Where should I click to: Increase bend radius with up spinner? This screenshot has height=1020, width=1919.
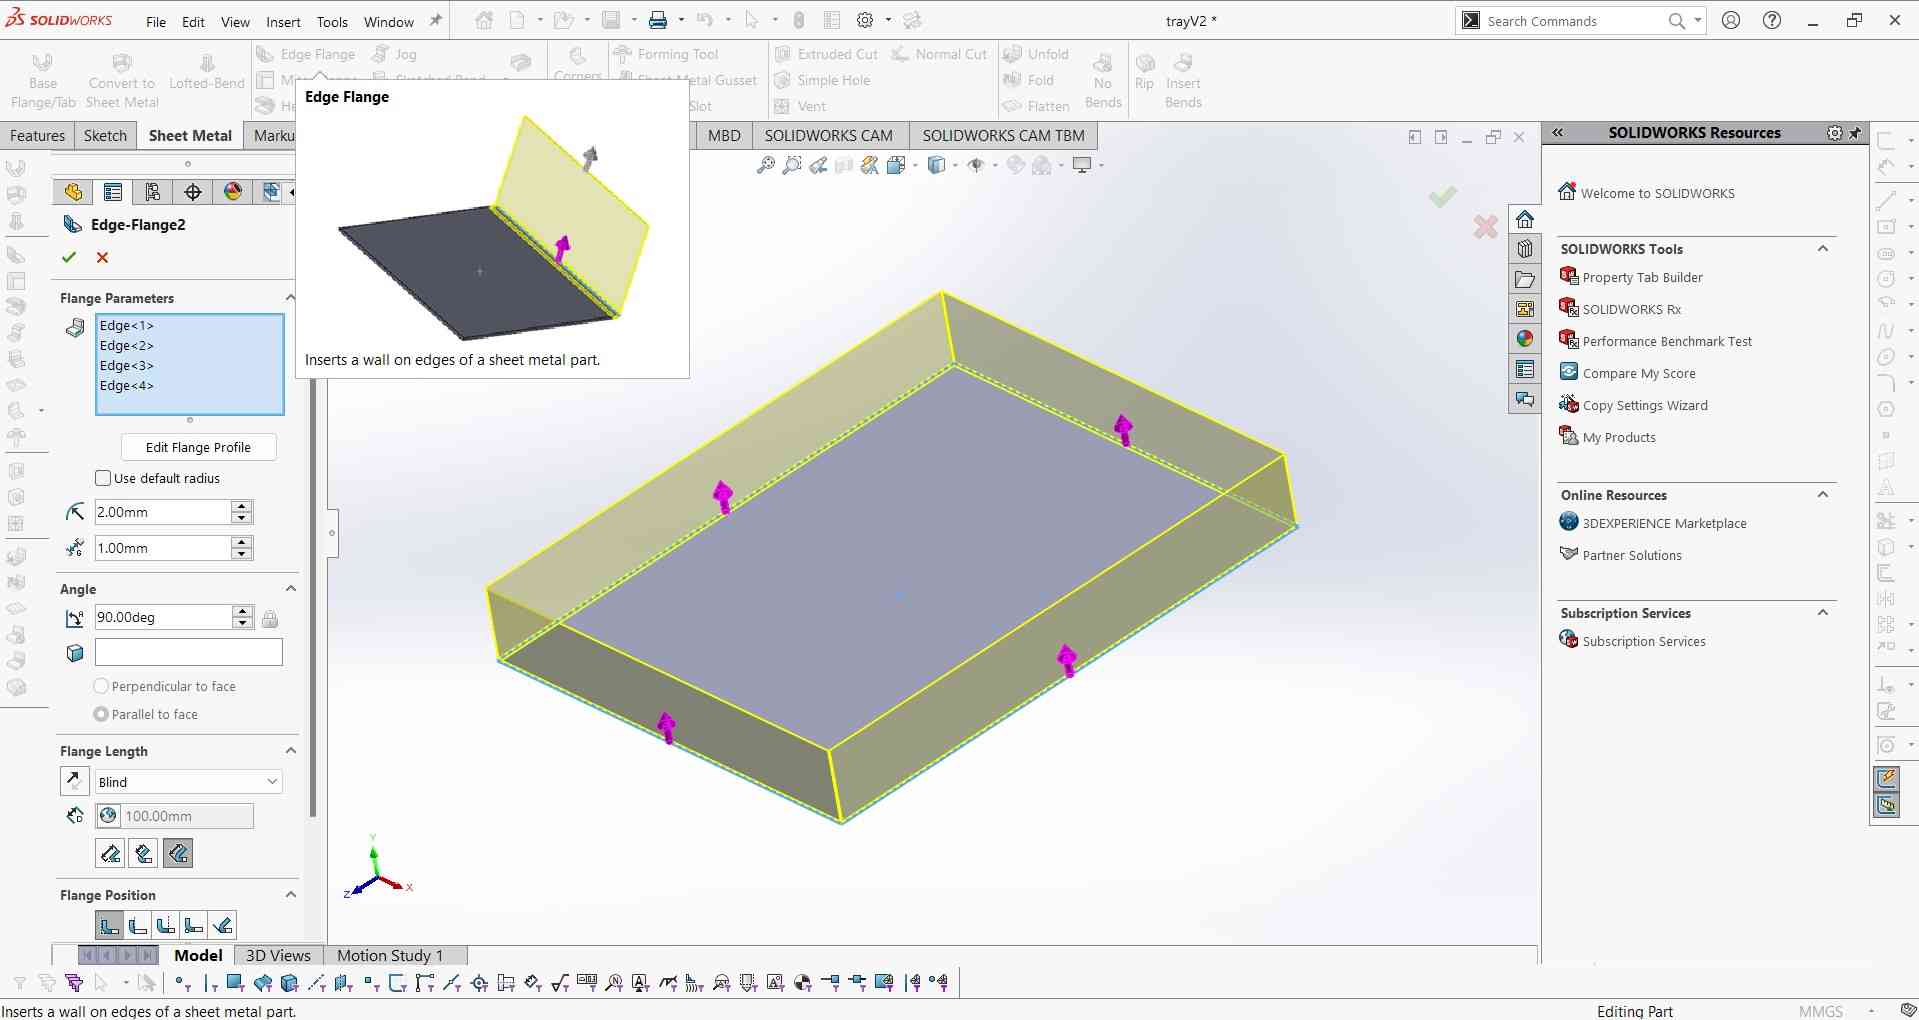click(x=241, y=506)
